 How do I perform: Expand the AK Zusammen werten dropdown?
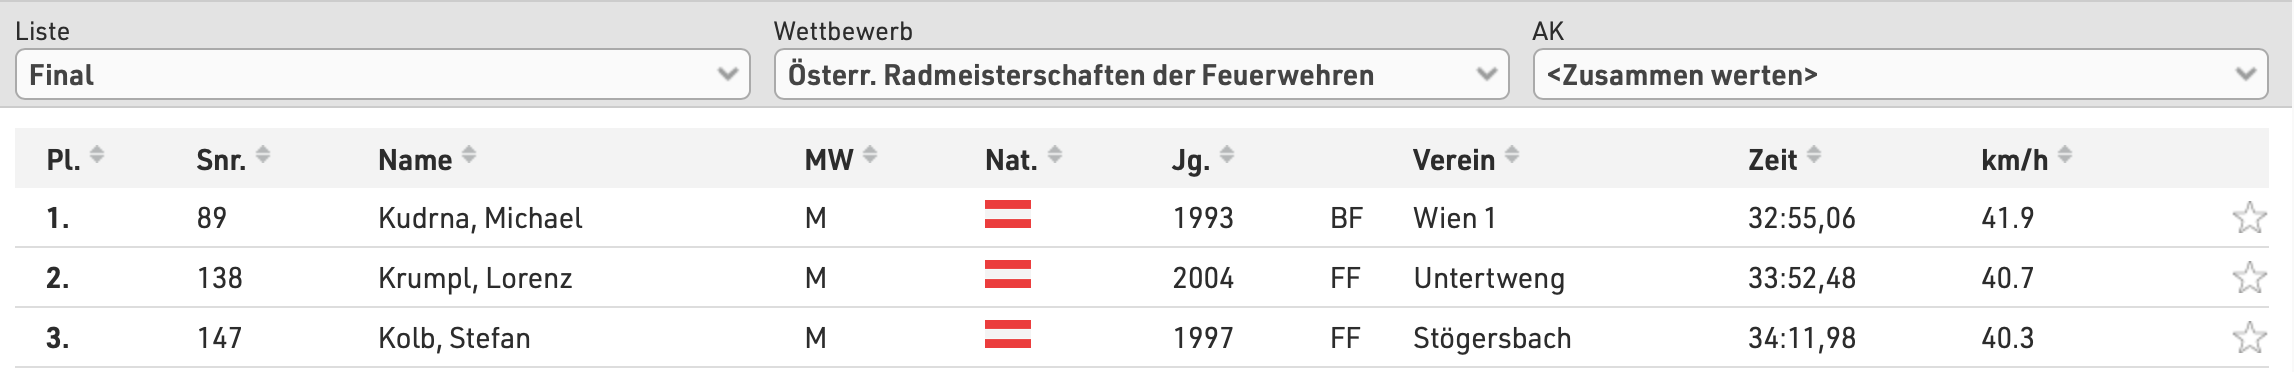pos(1900,74)
